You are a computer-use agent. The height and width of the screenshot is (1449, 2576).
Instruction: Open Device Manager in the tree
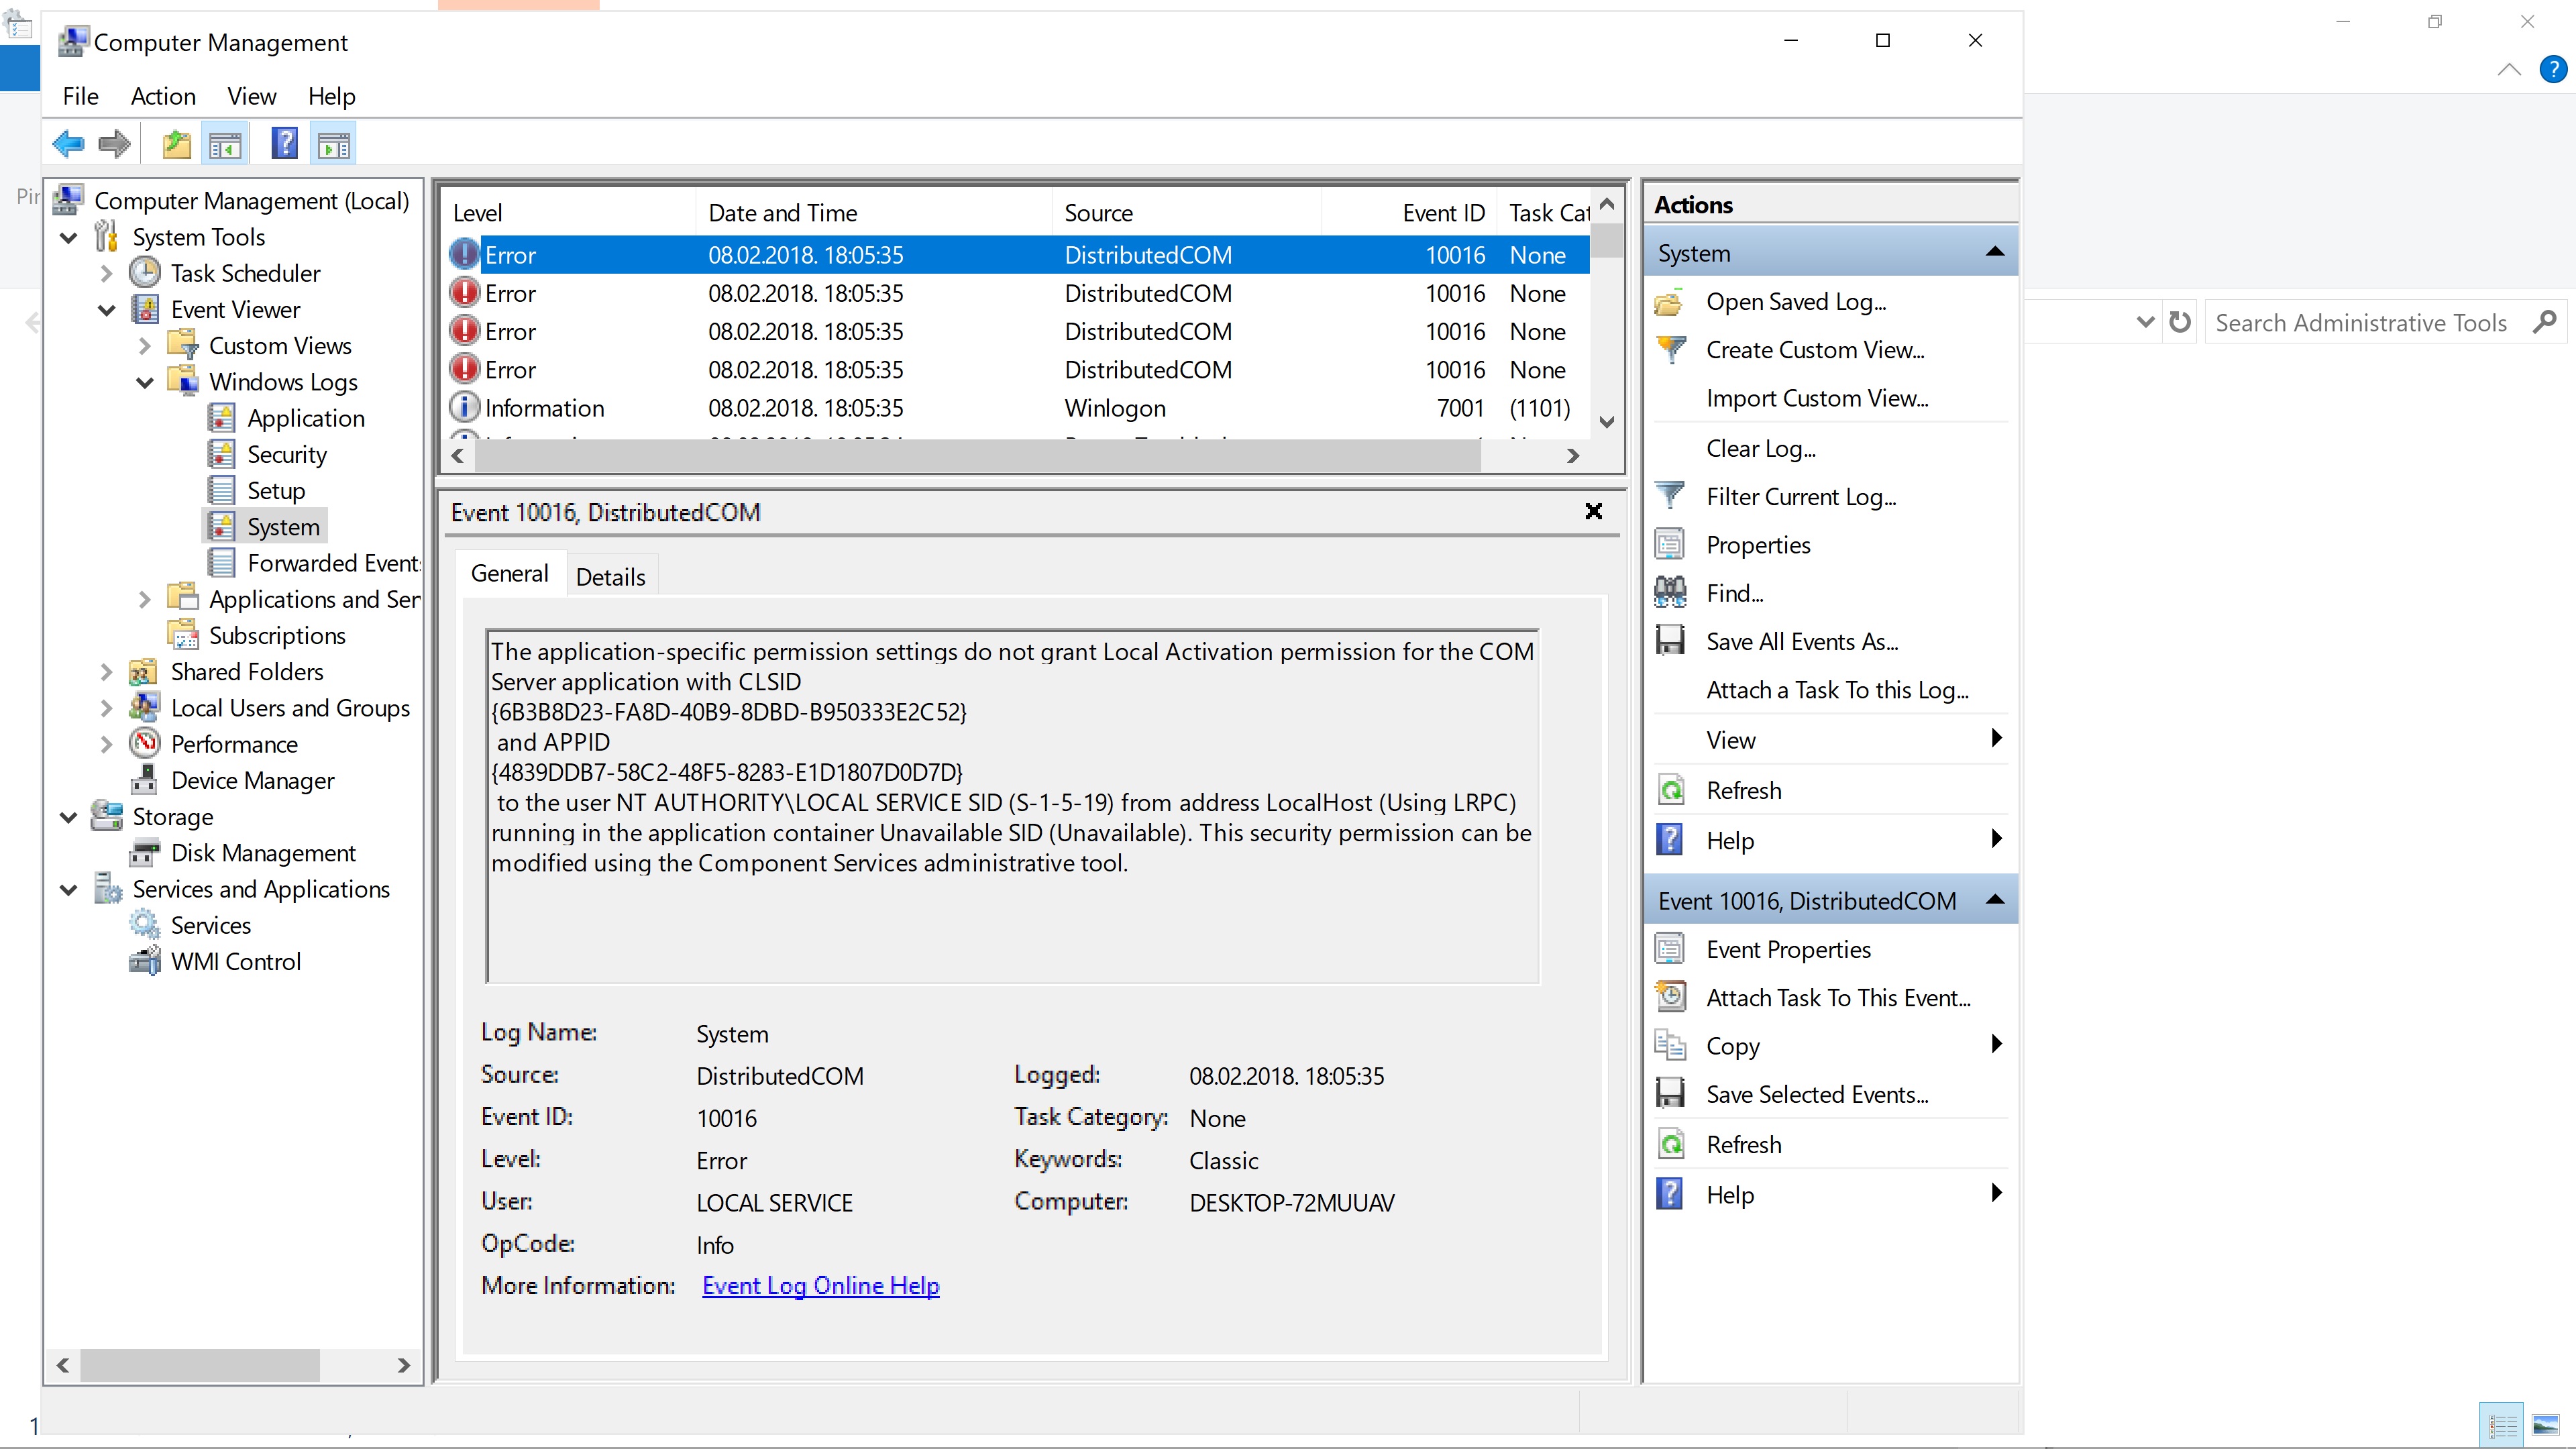point(252,781)
